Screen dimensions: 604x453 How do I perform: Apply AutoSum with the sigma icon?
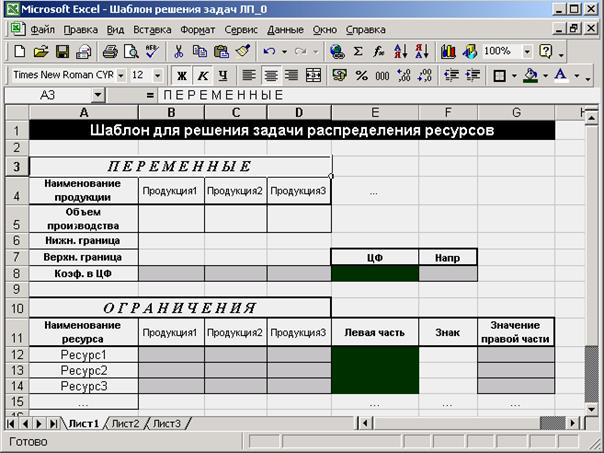coord(358,51)
